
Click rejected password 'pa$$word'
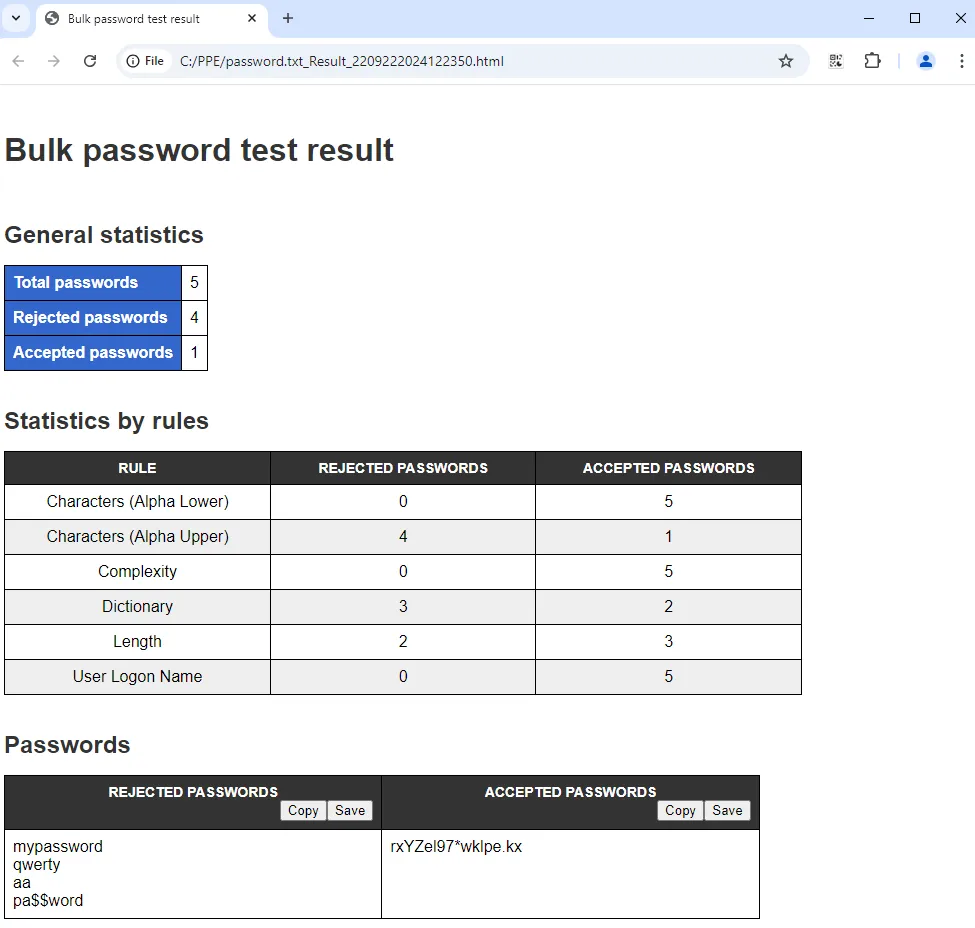(48, 901)
